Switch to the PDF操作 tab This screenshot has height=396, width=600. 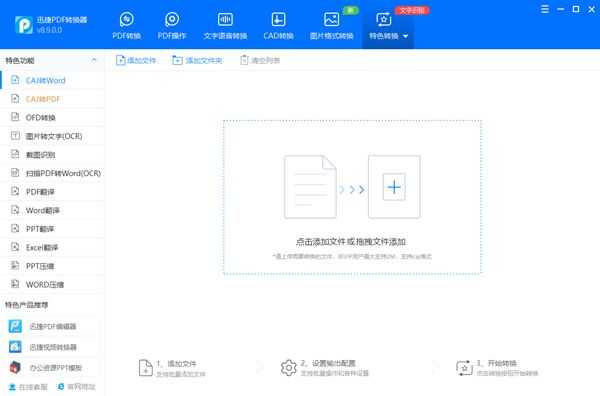tap(172, 26)
